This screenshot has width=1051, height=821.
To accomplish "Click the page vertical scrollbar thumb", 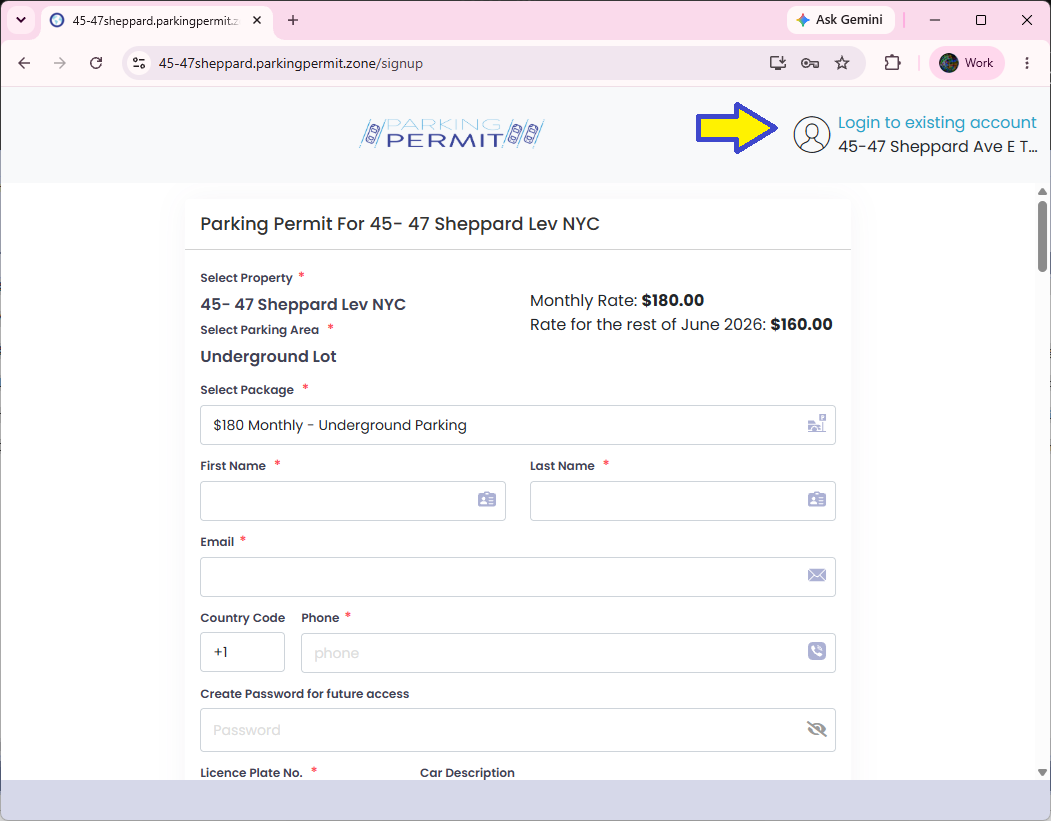I will (x=1042, y=236).
